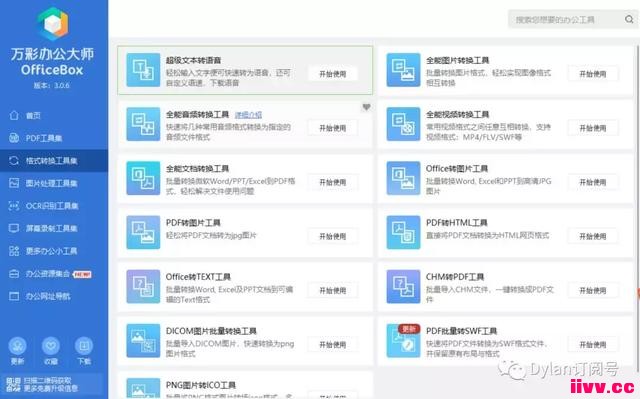Image resolution: width=640 pixels, height=399 pixels.
Task: Click the Office转TEXT工具 icon
Action: 143,286
